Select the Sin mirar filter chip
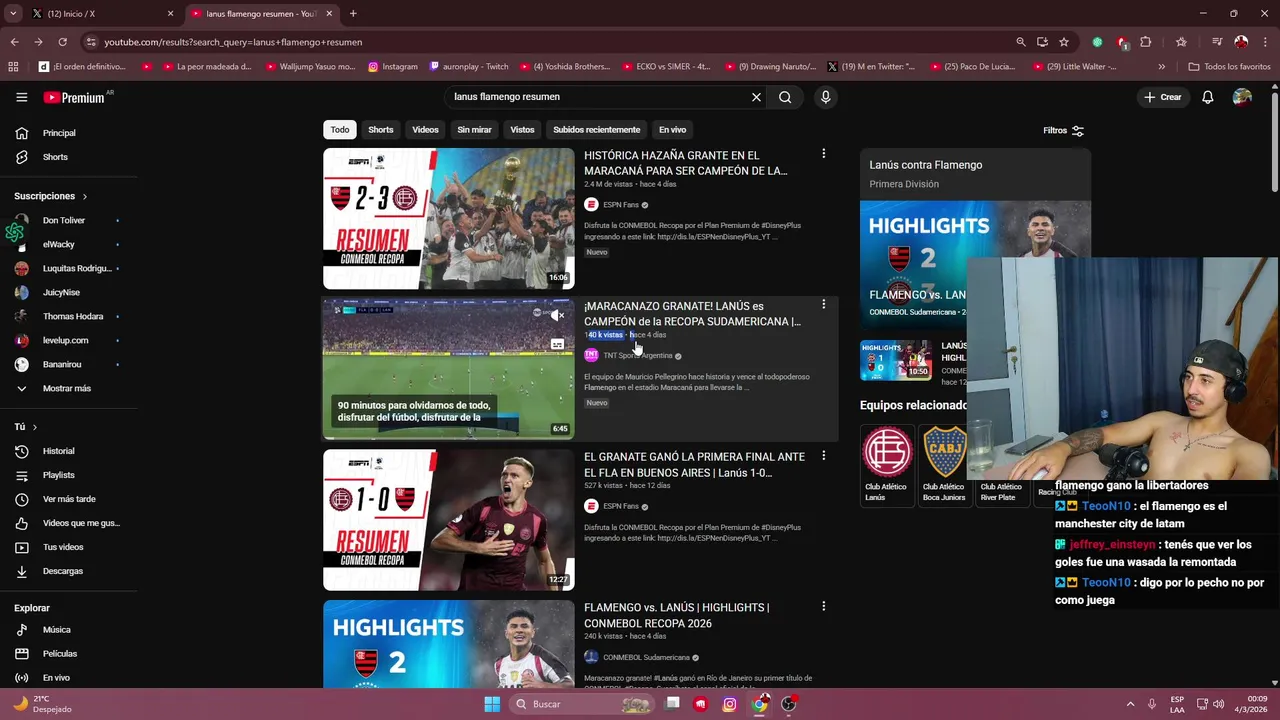This screenshot has height=720, width=1280. [x=474, y=130]
